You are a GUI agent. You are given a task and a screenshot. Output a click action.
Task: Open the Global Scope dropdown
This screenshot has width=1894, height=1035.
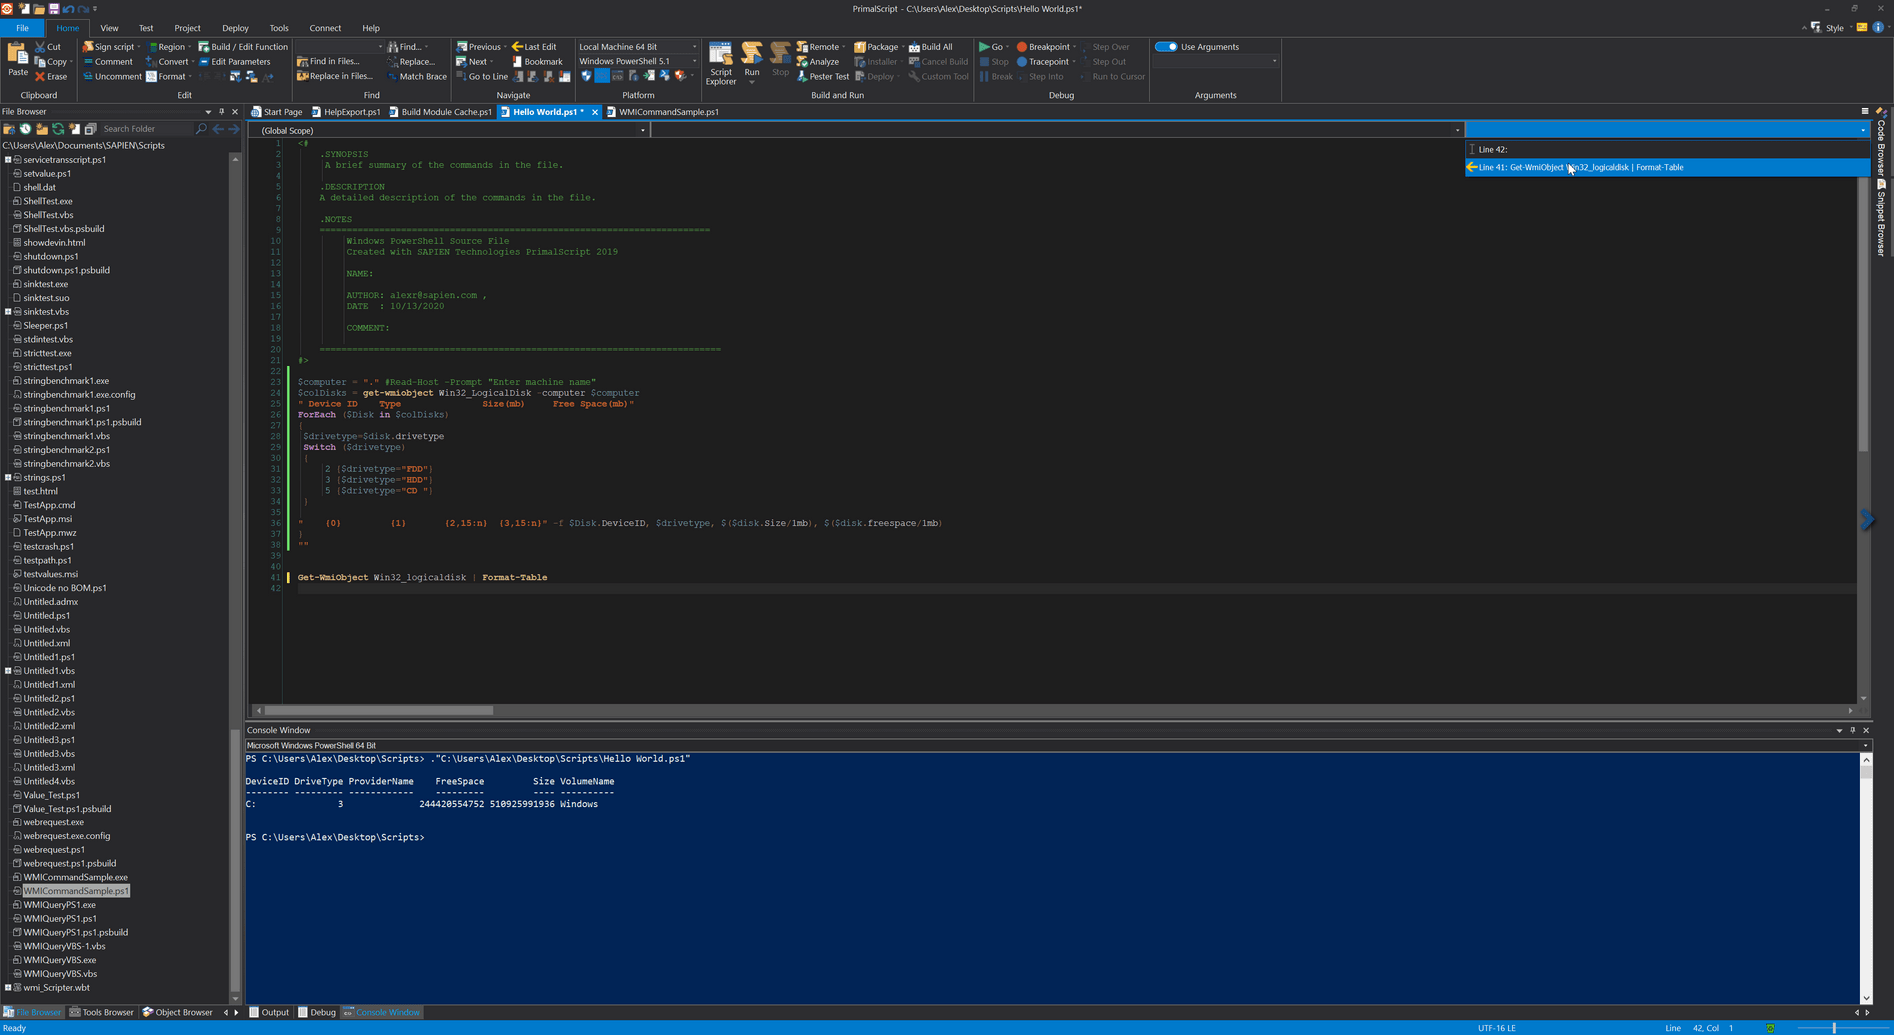[449, 130]
